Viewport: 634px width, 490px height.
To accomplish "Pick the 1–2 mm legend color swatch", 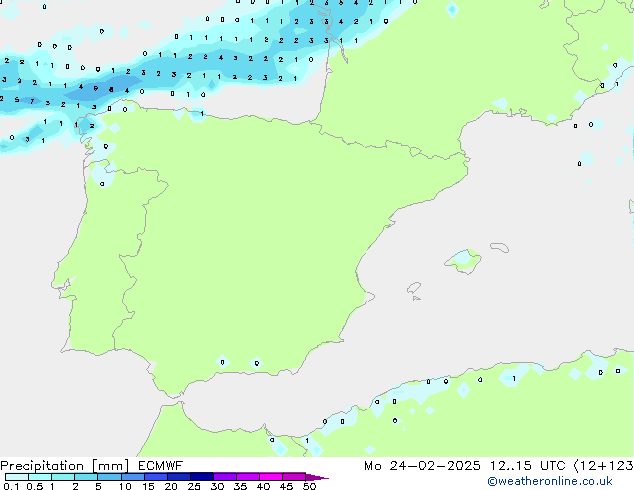I will (63, 477).
